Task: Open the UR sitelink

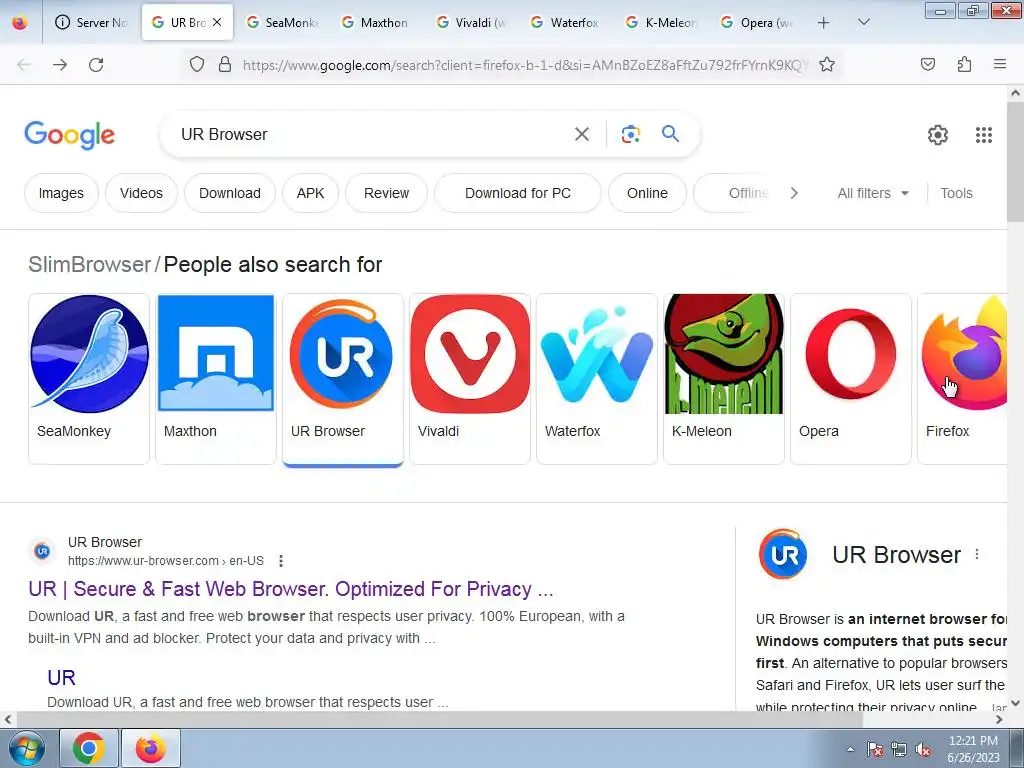Action: coord(61,677)
